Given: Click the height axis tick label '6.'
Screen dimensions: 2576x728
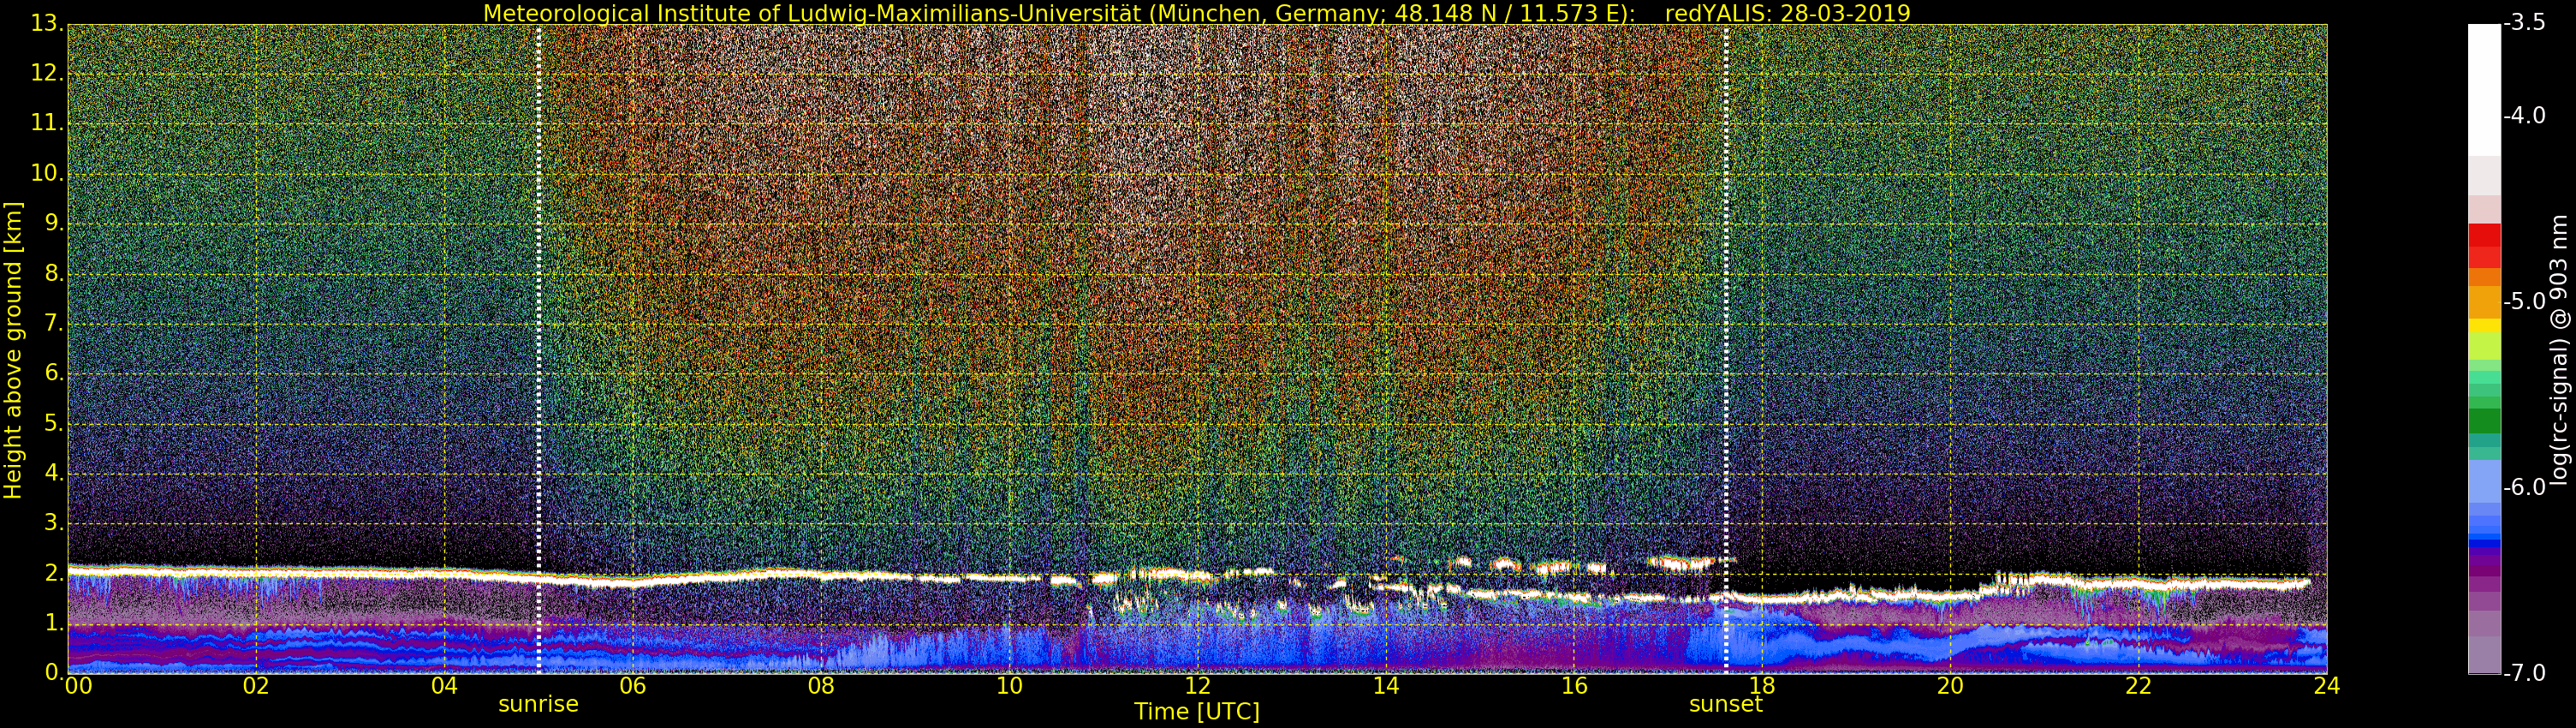Looking at the screenshot, I should 53,373.
